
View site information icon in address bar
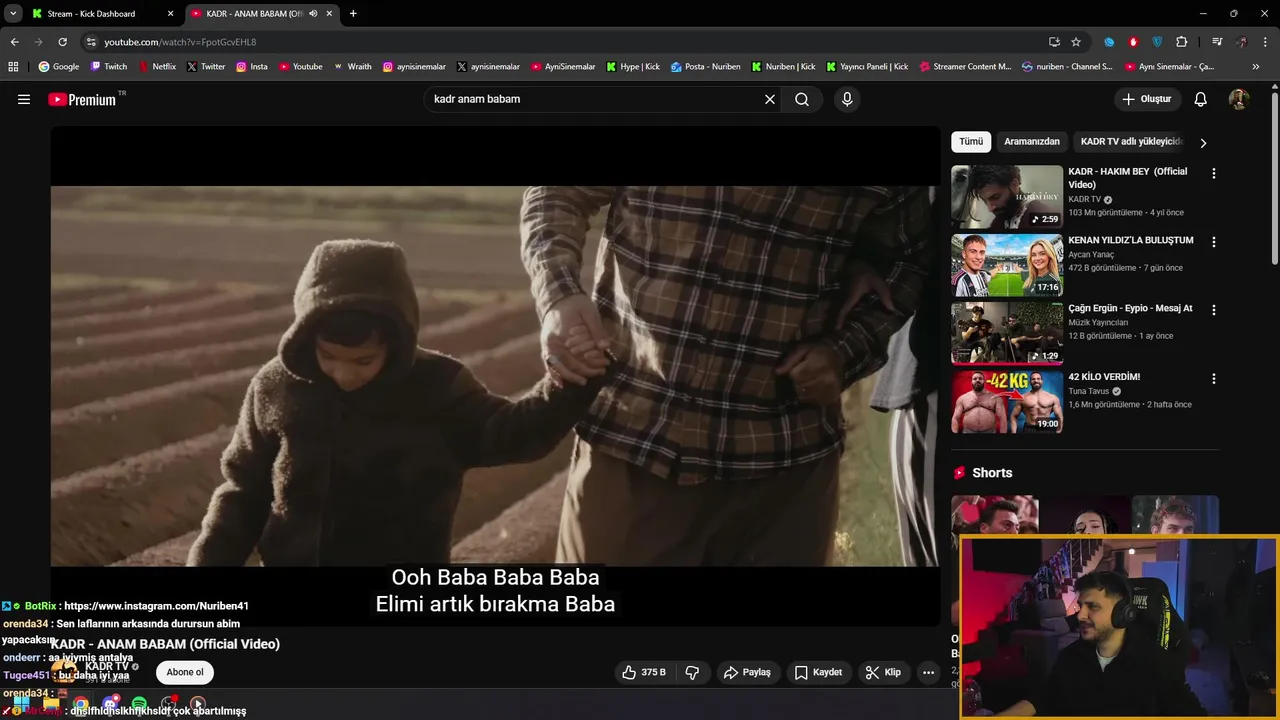coord(91,42)
